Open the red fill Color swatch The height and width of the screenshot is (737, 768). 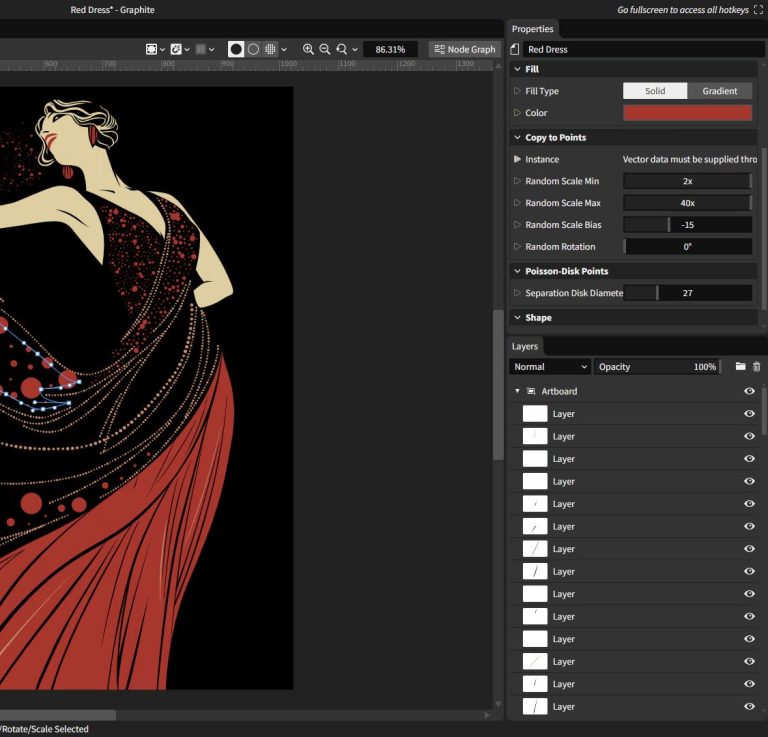click(x=687, y=113)
